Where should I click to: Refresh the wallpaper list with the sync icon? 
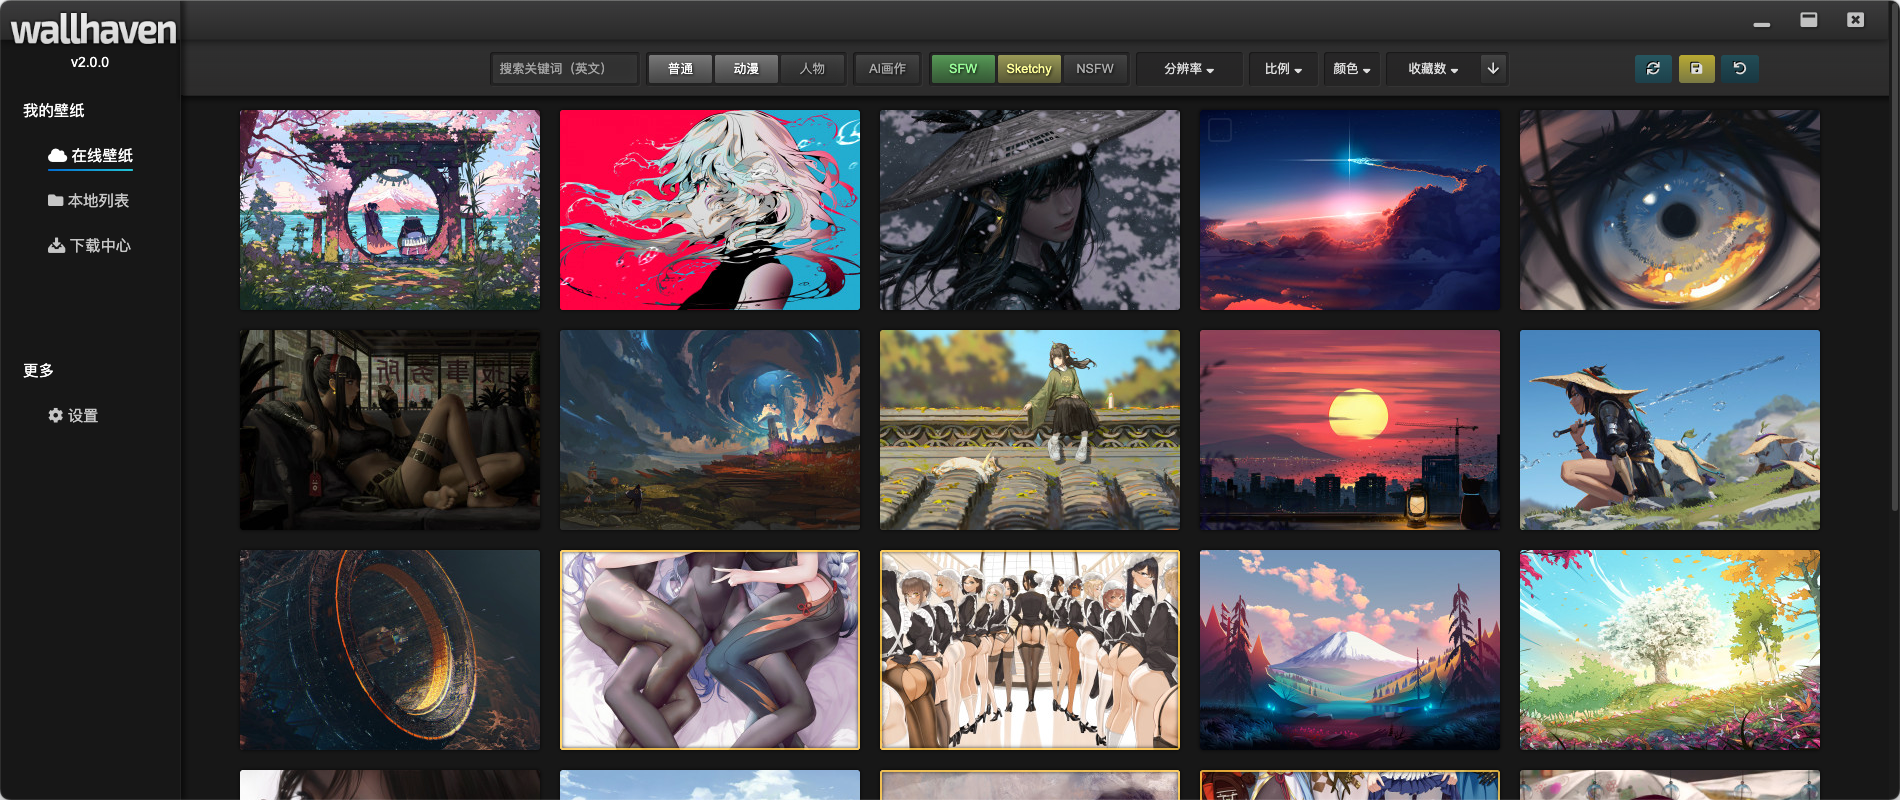tap(1653, 68)
